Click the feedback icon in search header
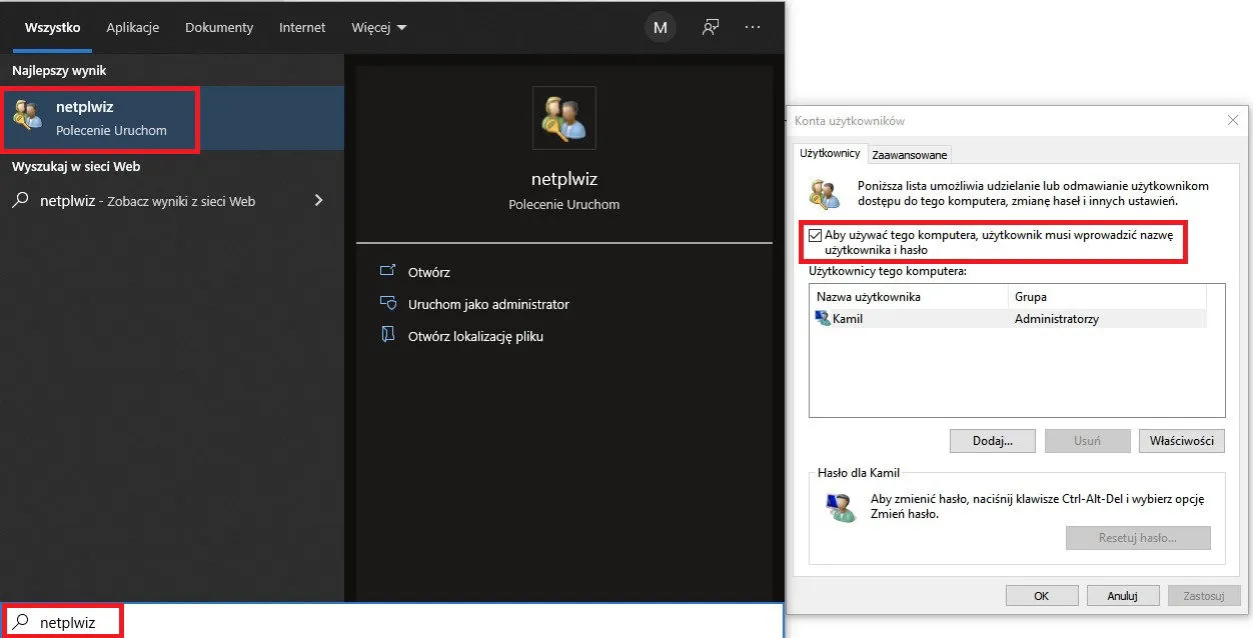Viewport: 1253px width, 638px height. click(x=710, y=28)
